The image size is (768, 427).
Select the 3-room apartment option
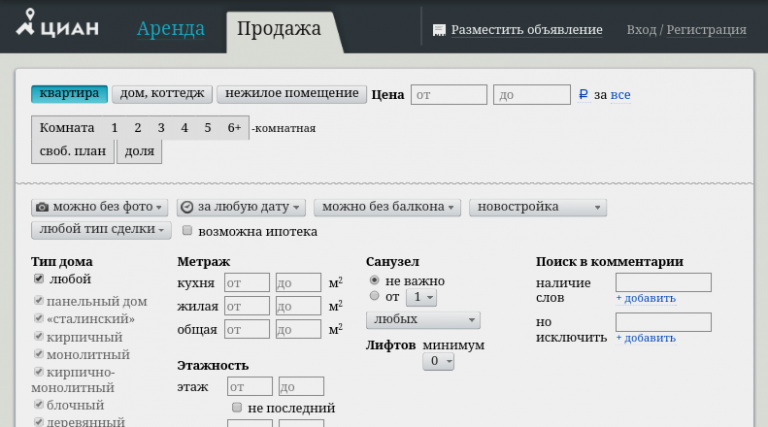coord(161,128)
